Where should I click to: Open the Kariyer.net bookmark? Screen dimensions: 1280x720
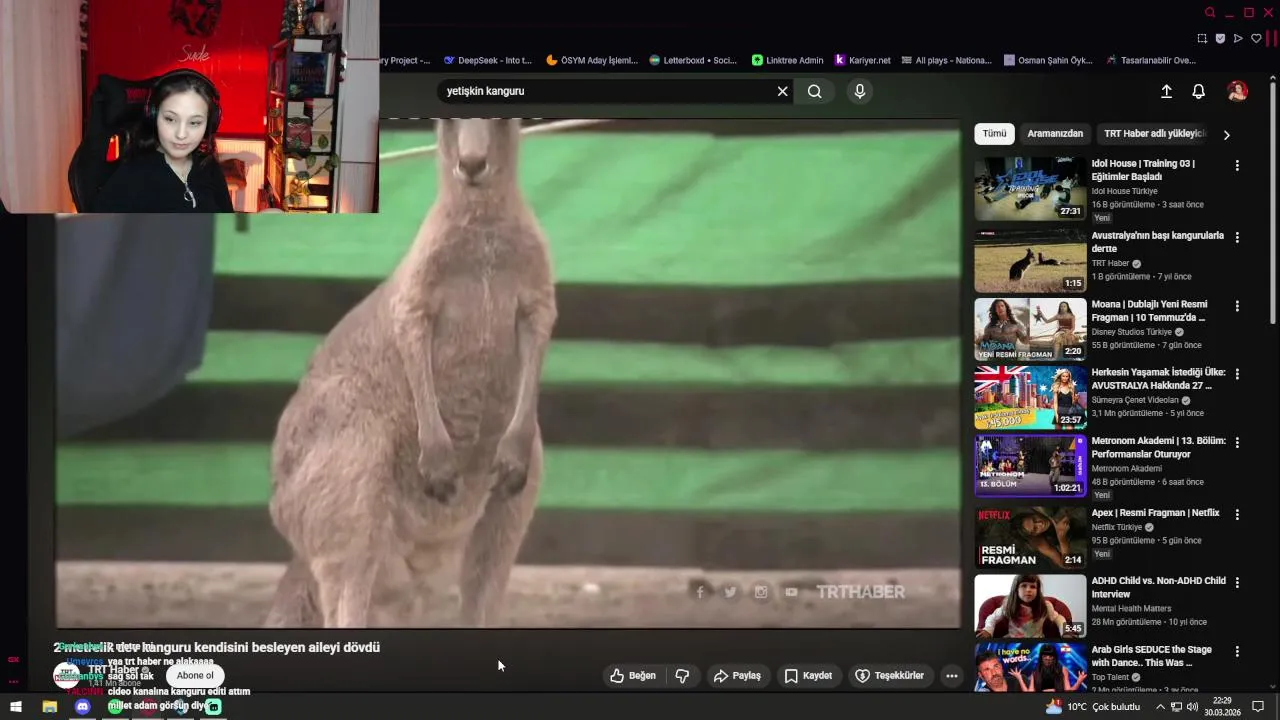pyautogui.click(x=863, y=60)
